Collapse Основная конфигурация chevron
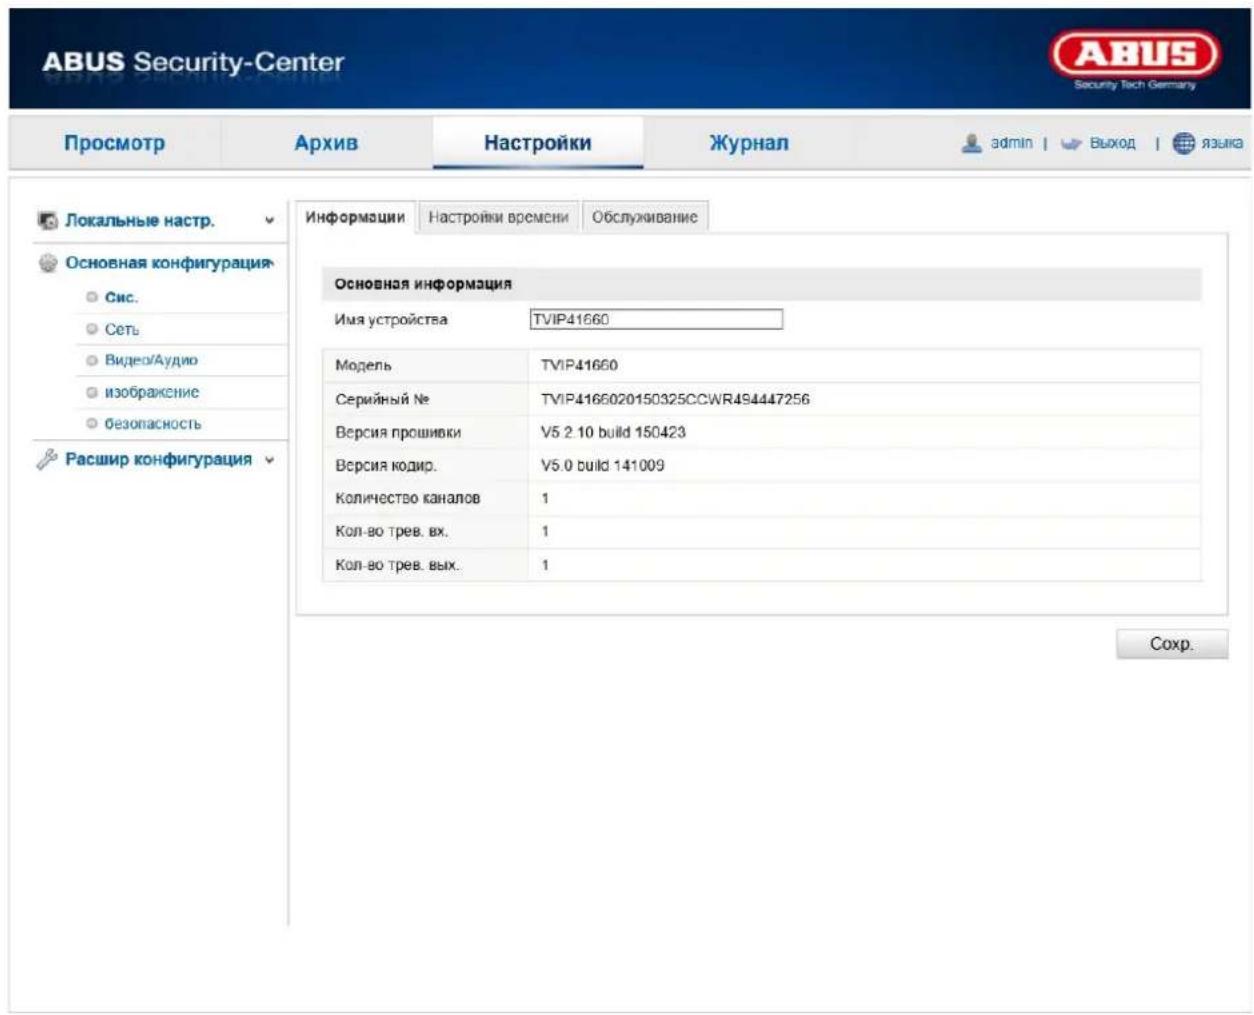 point(270,263)
